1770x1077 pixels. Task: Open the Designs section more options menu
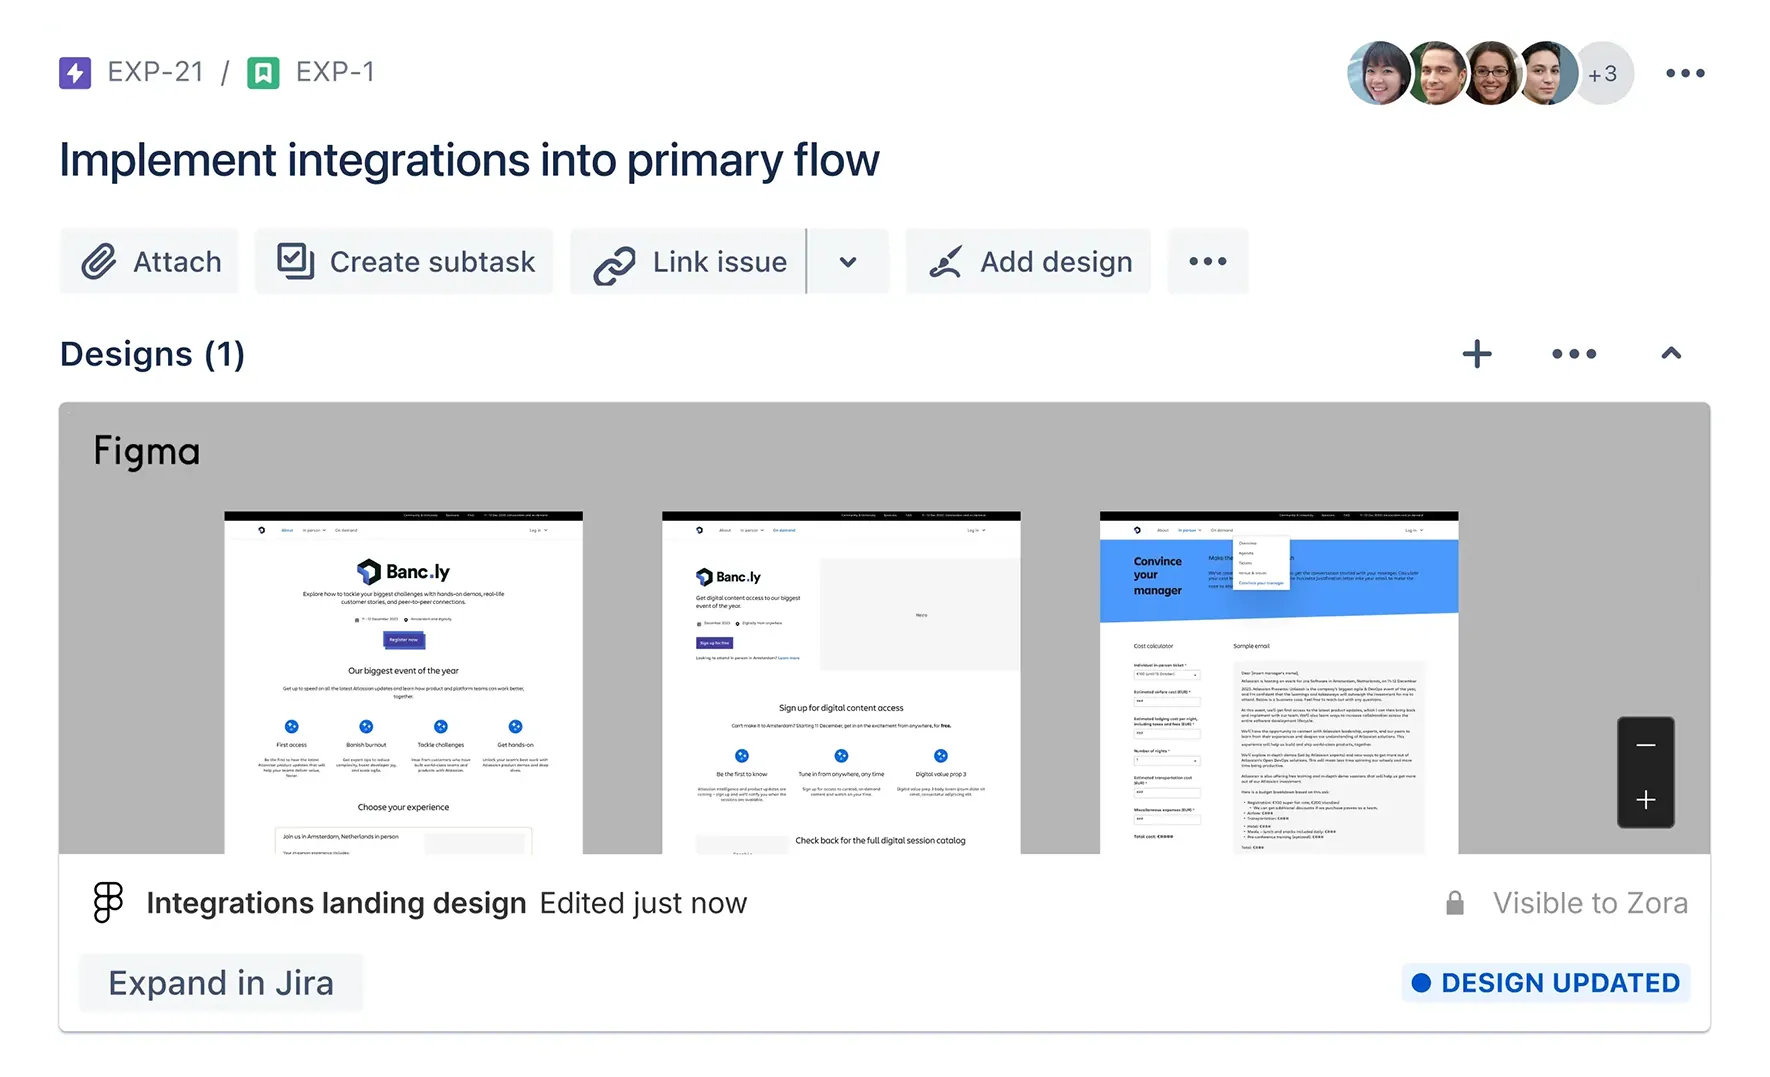1574,354
